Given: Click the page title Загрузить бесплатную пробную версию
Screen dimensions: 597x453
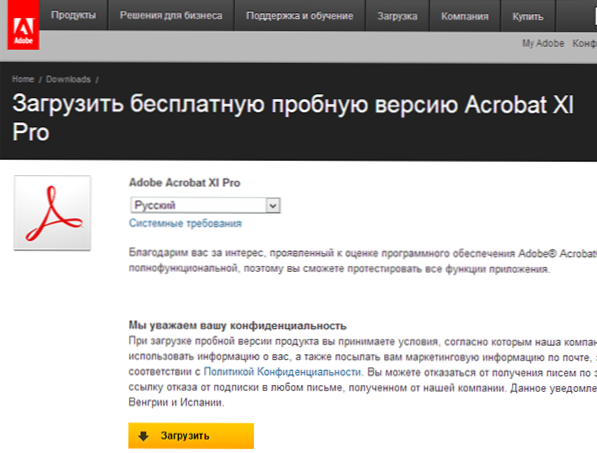Looking at the screenshot, I should click(x=235, y=104).
